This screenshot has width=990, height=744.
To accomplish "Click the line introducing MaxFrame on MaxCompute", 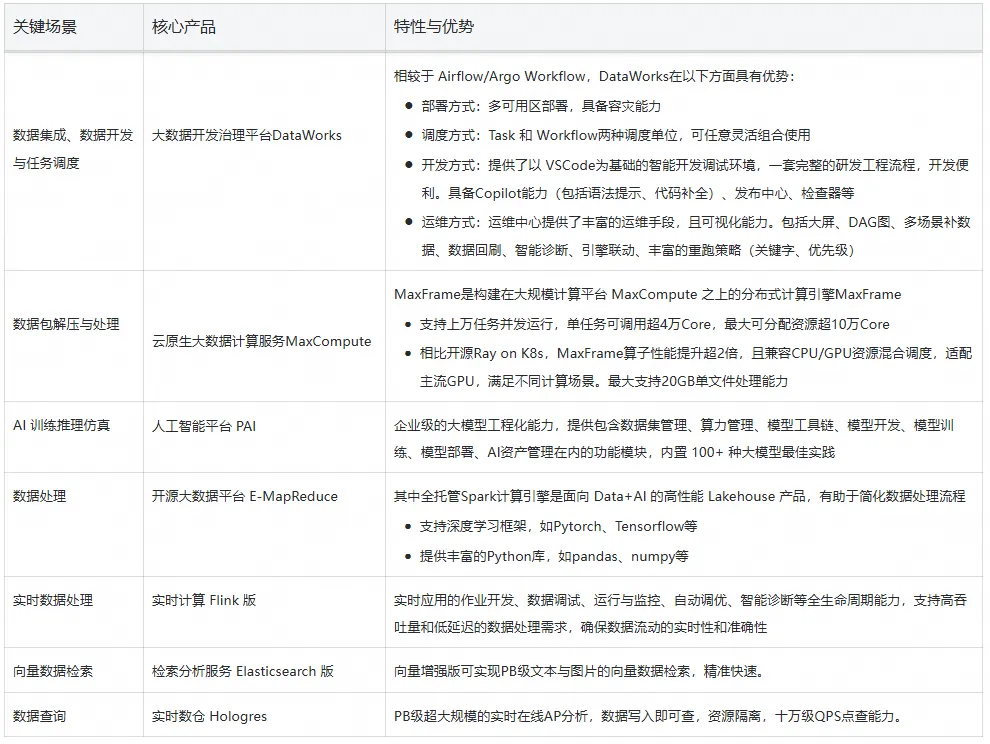I will pos(647,294).
